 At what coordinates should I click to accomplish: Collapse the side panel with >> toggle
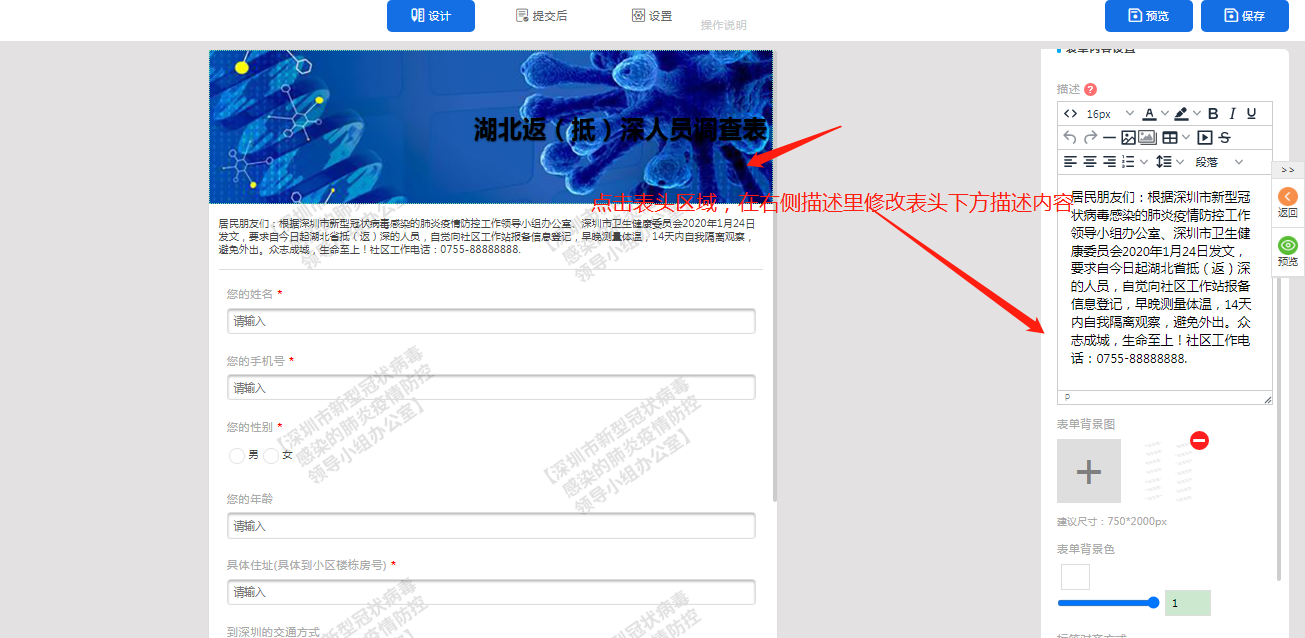pyautogui.click(x=1287, y=170)
